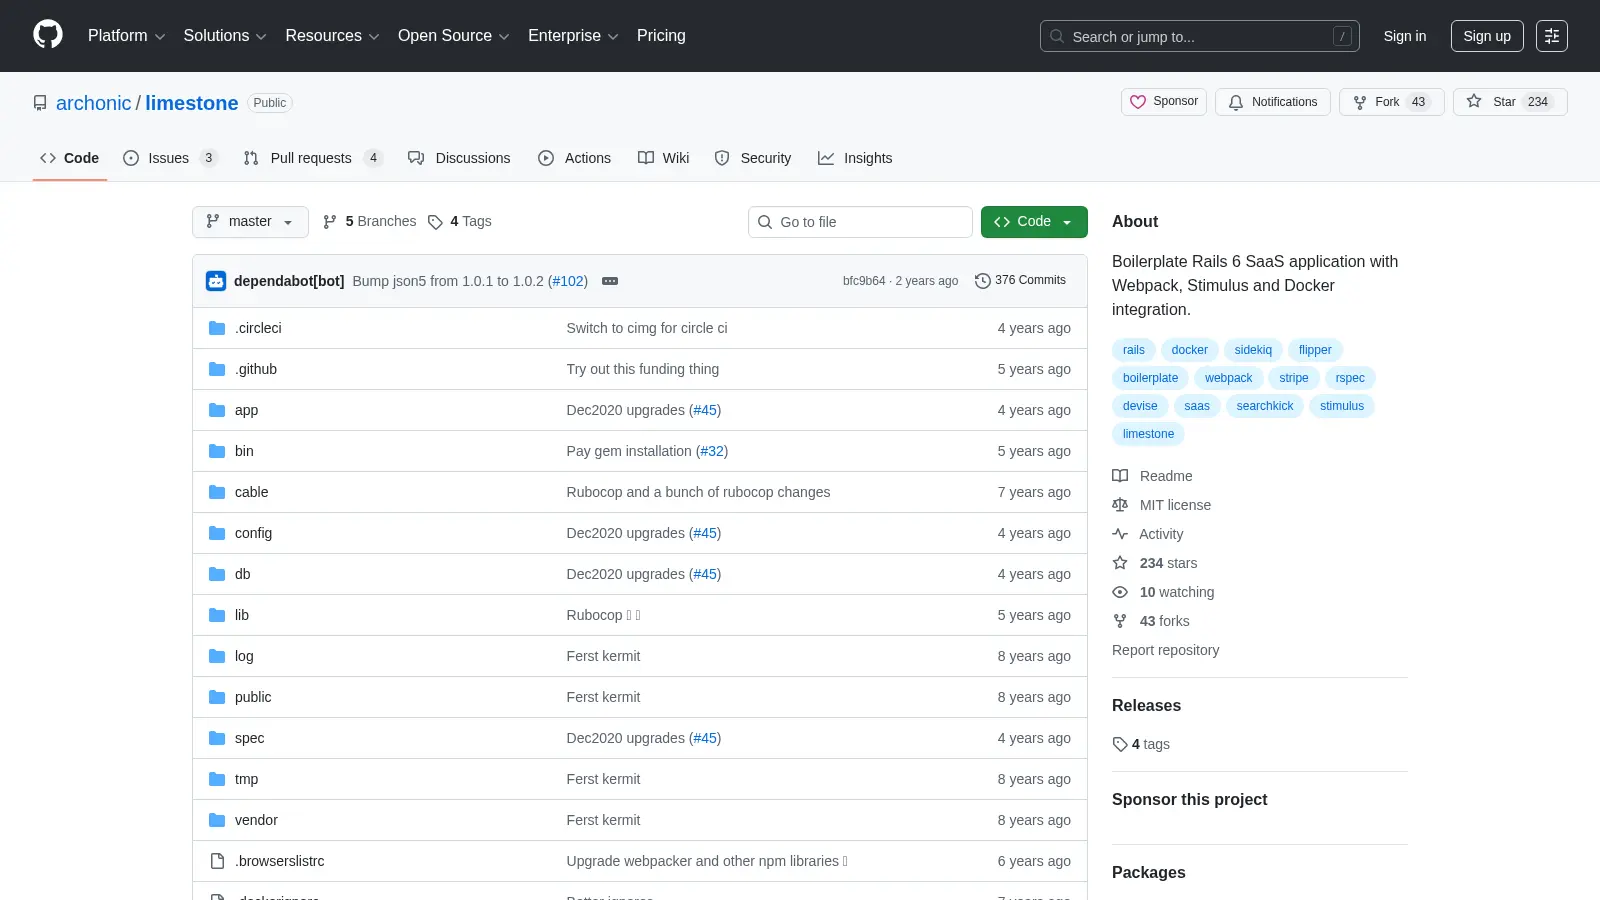Expand the Solutions menu
This screenshot has width=1600, height=900.
(x=225, y=36)
